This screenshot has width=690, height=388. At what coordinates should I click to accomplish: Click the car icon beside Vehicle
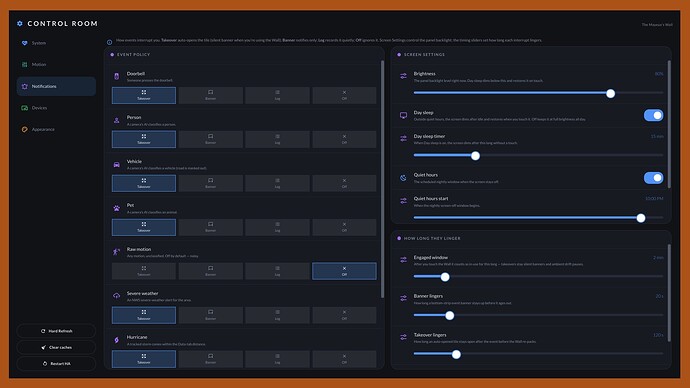[117, 164]
